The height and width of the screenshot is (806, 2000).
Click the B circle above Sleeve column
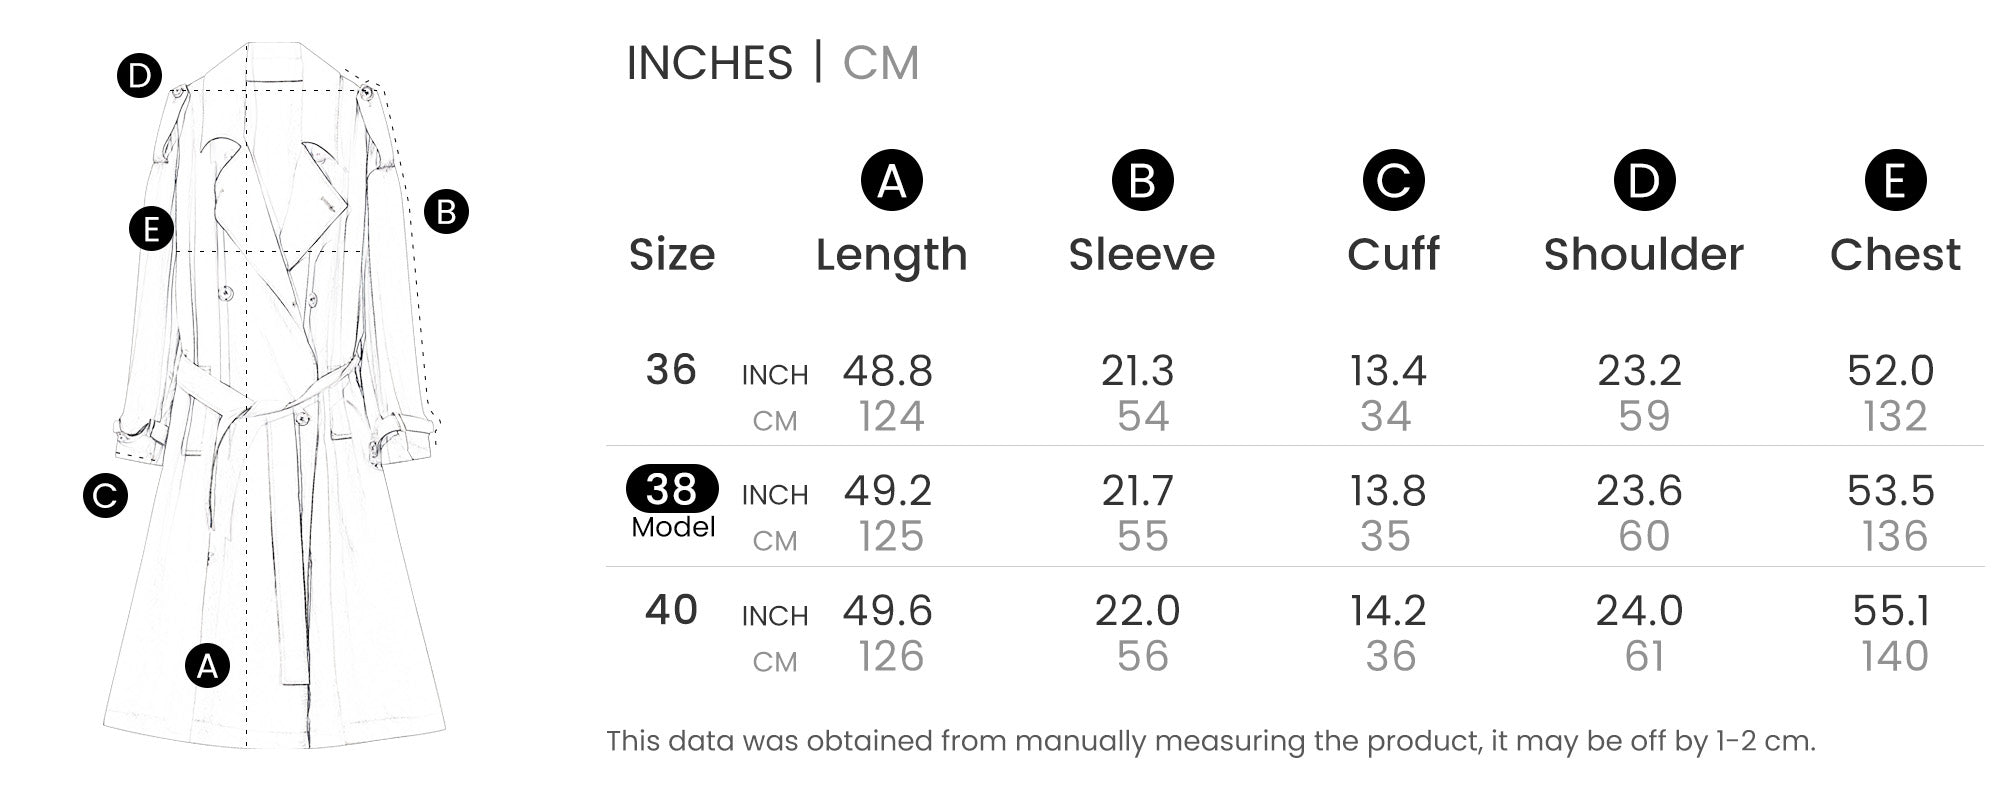click(x=1142, y=181)
